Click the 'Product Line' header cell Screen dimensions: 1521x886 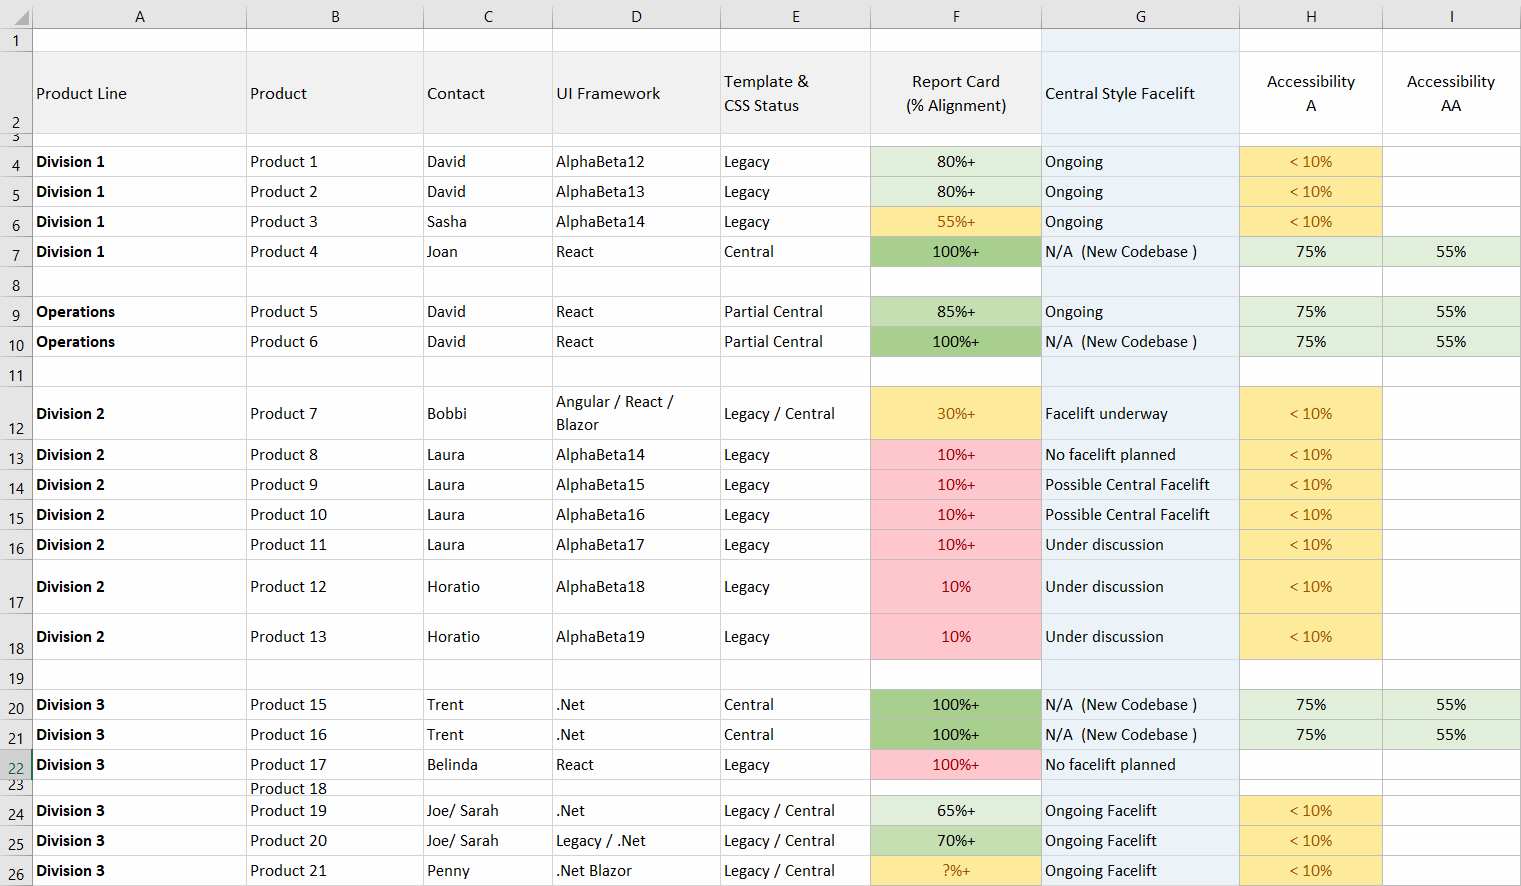(139, 93)
